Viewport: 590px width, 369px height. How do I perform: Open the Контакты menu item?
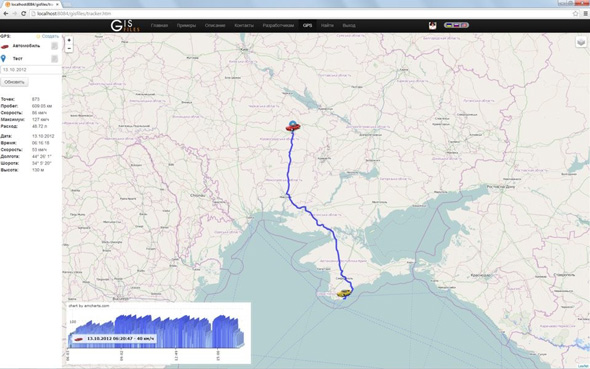pos(244,26)
